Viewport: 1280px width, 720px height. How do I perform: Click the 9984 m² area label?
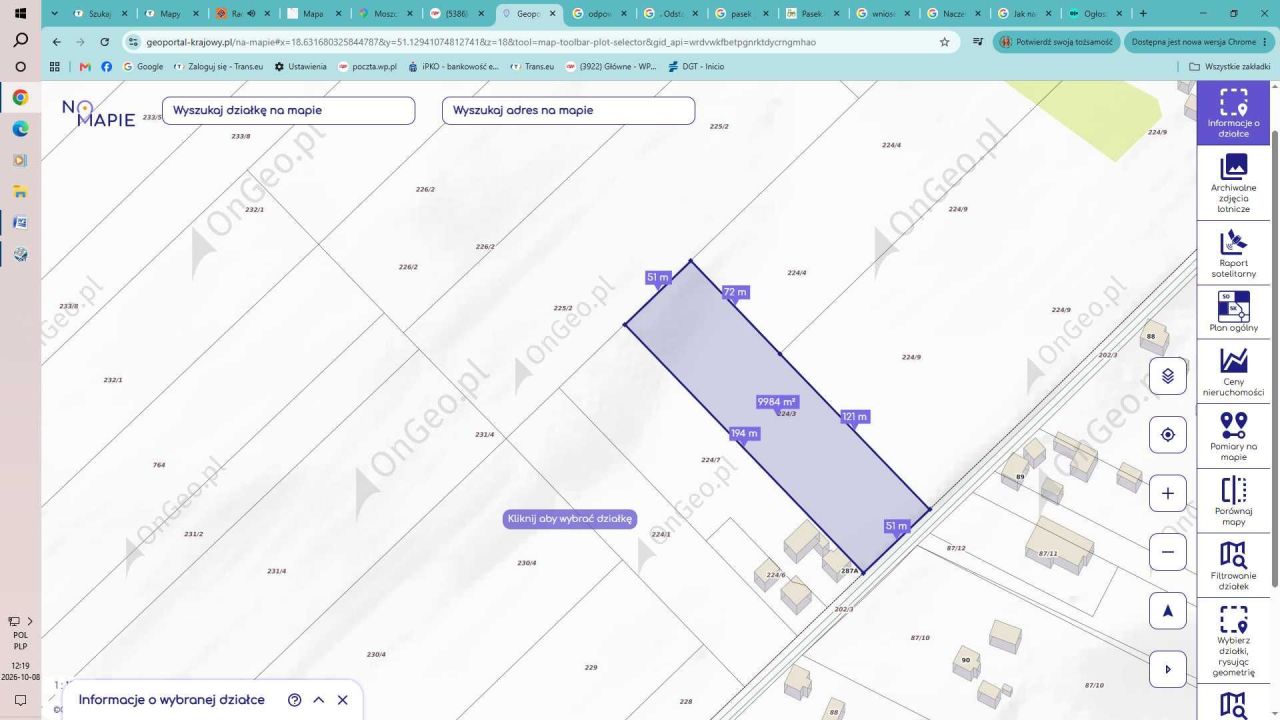coord(777,402)
